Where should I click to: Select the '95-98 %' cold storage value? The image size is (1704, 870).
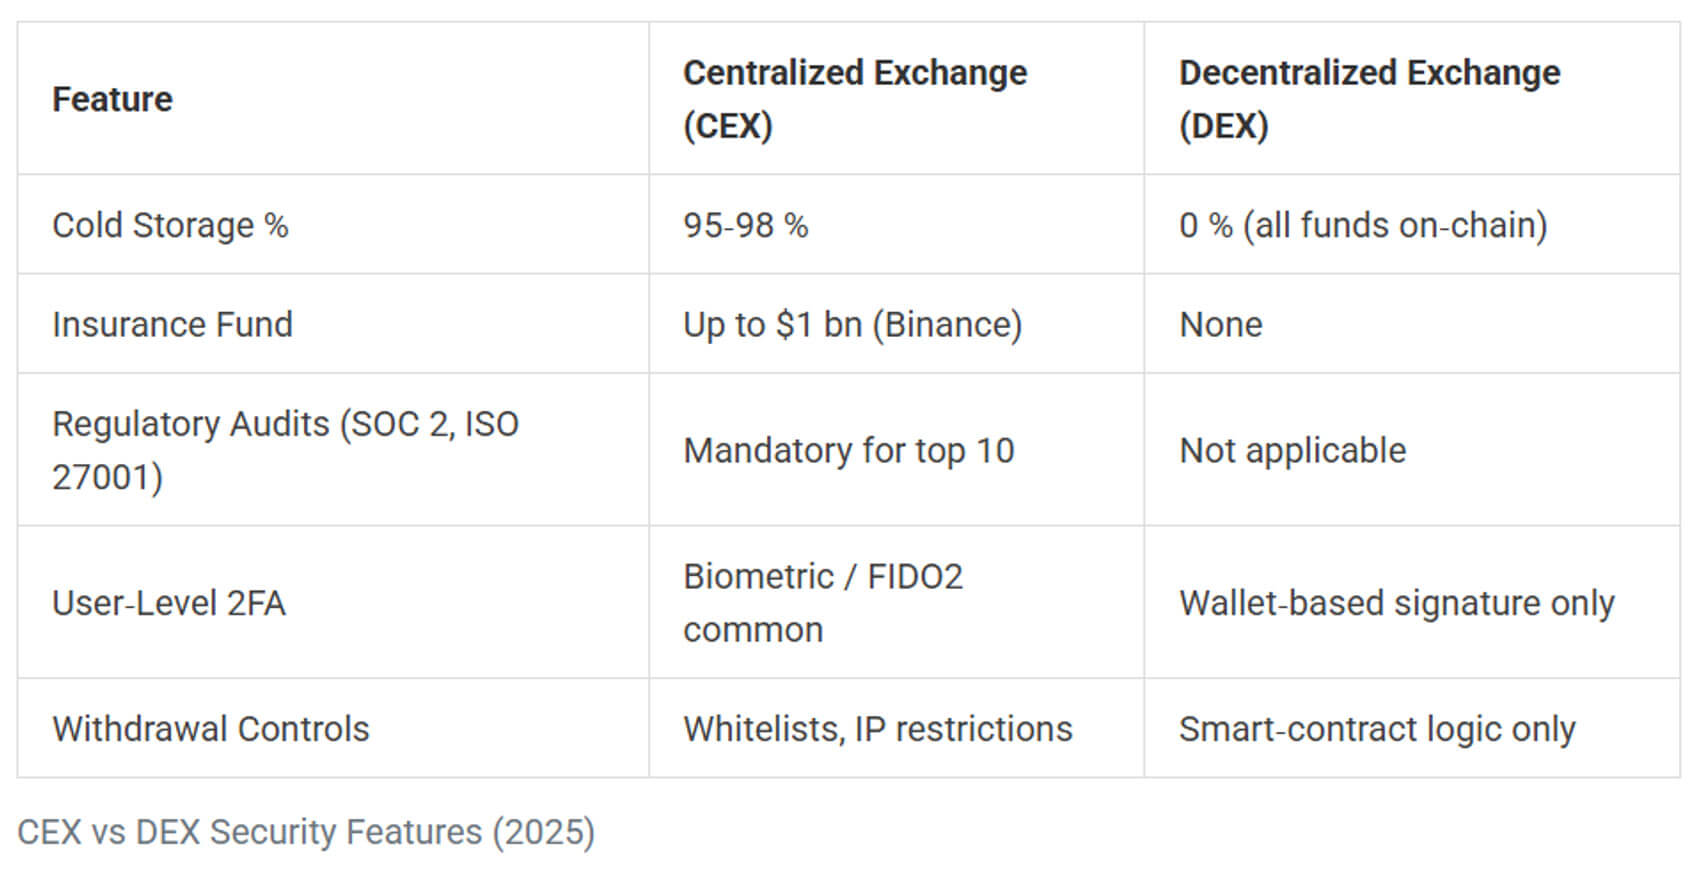(745, 225)
